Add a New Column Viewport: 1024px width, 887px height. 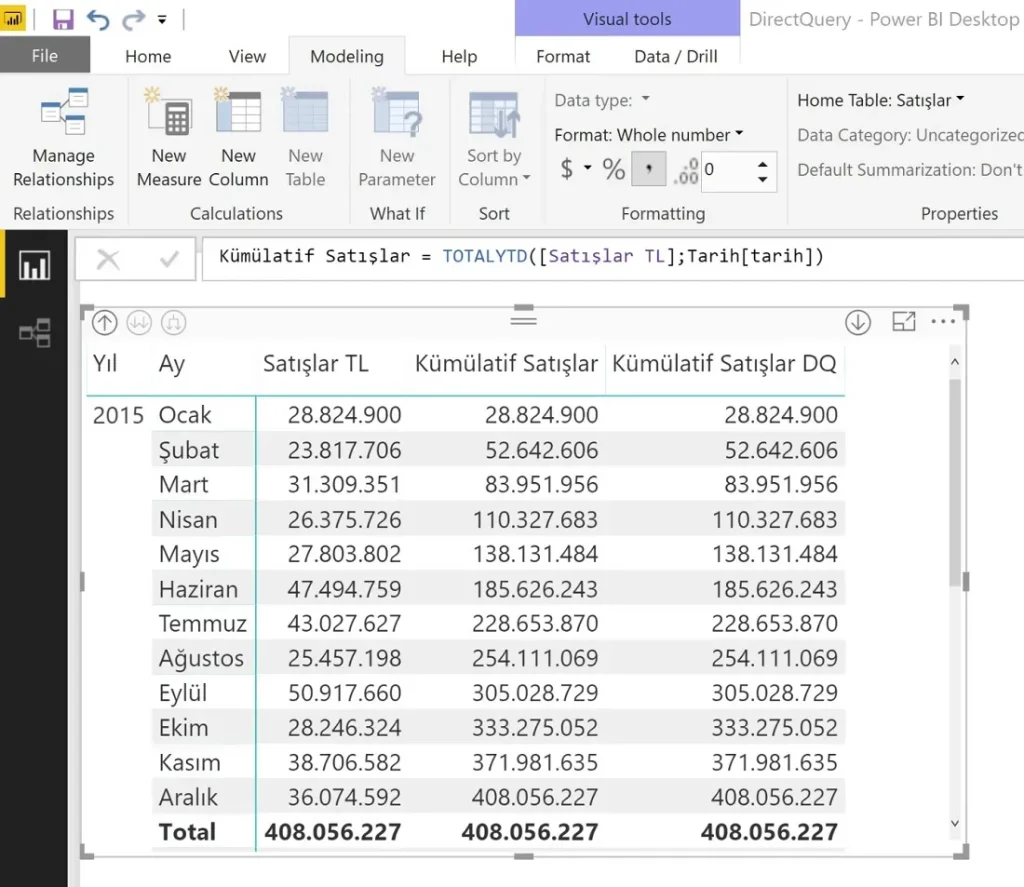pos(238,138)
